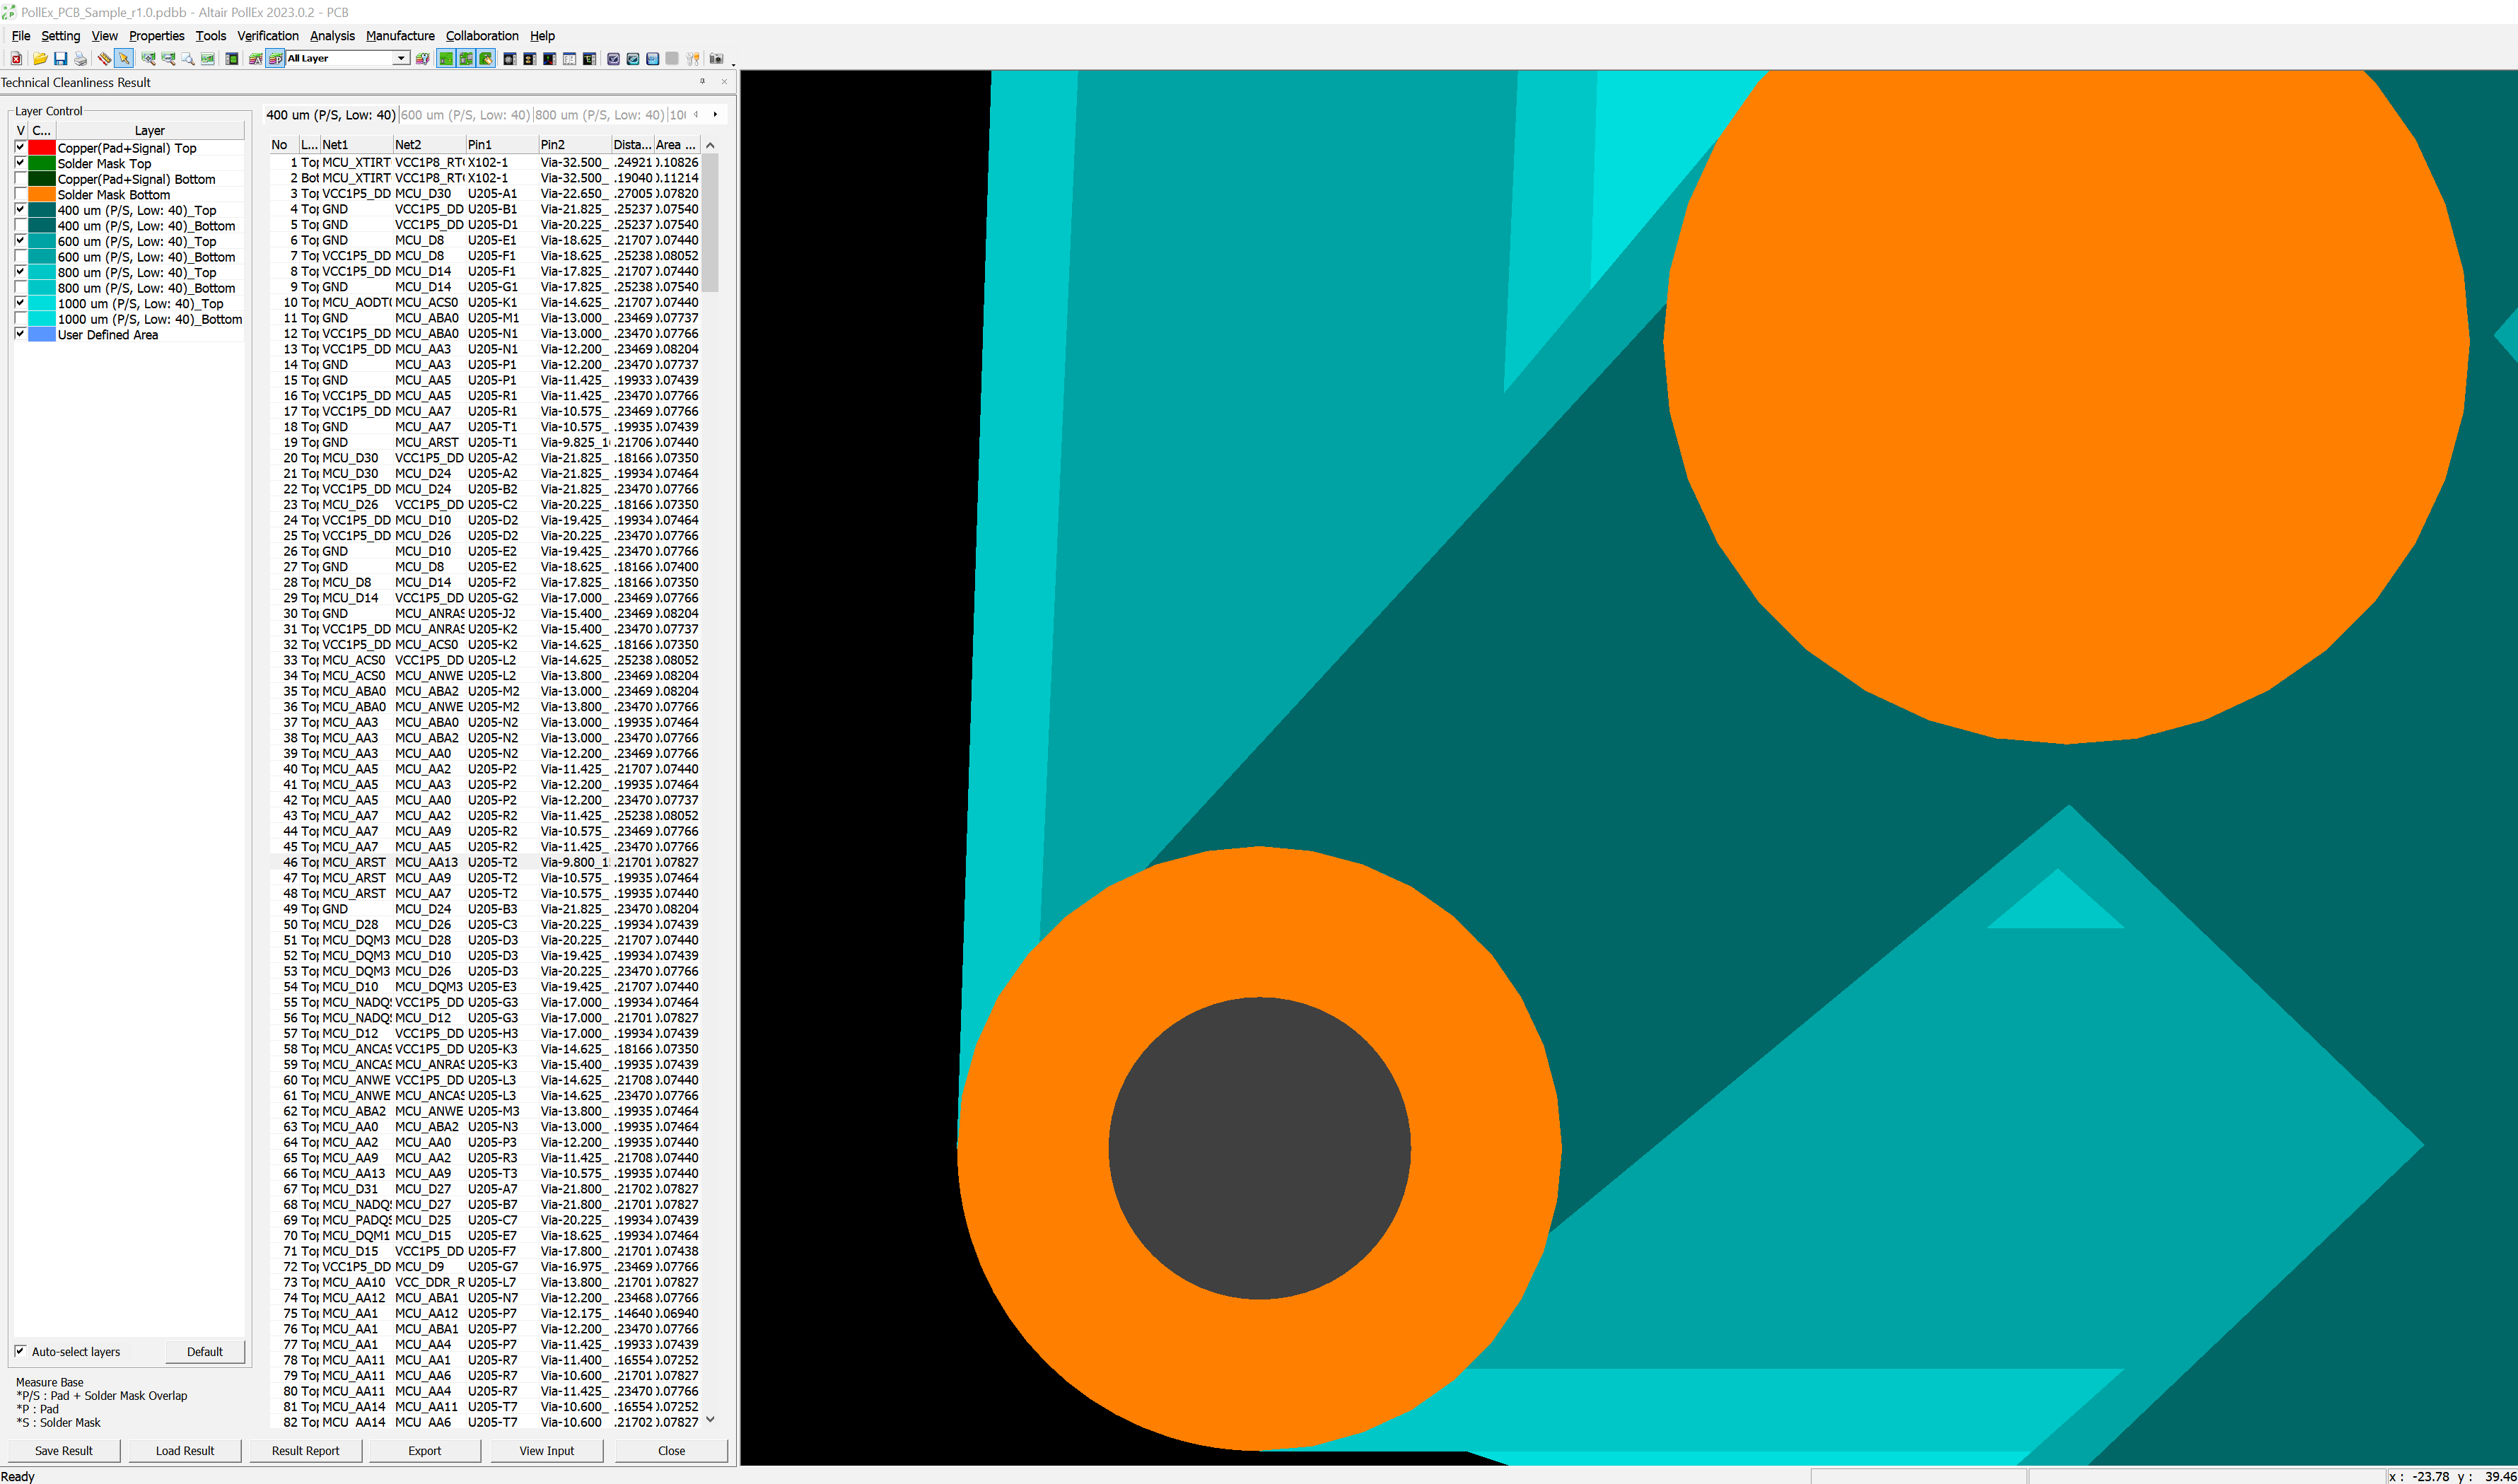Enable Copper(Pad+Signal) Bottom layer checkbox

click(20, 179)
